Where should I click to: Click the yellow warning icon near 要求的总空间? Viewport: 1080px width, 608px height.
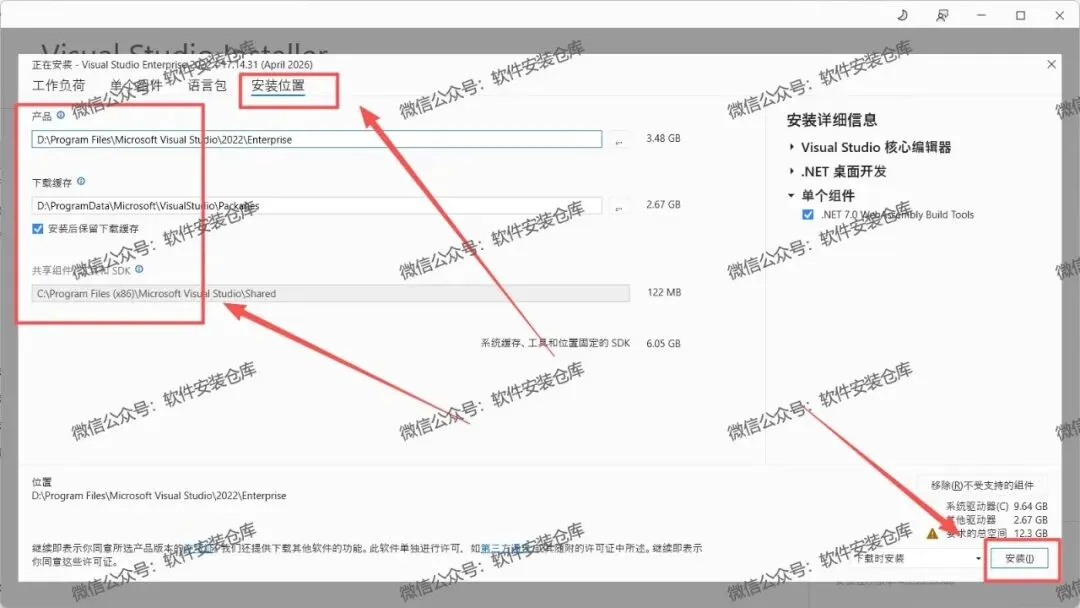(x=932, y=534)
